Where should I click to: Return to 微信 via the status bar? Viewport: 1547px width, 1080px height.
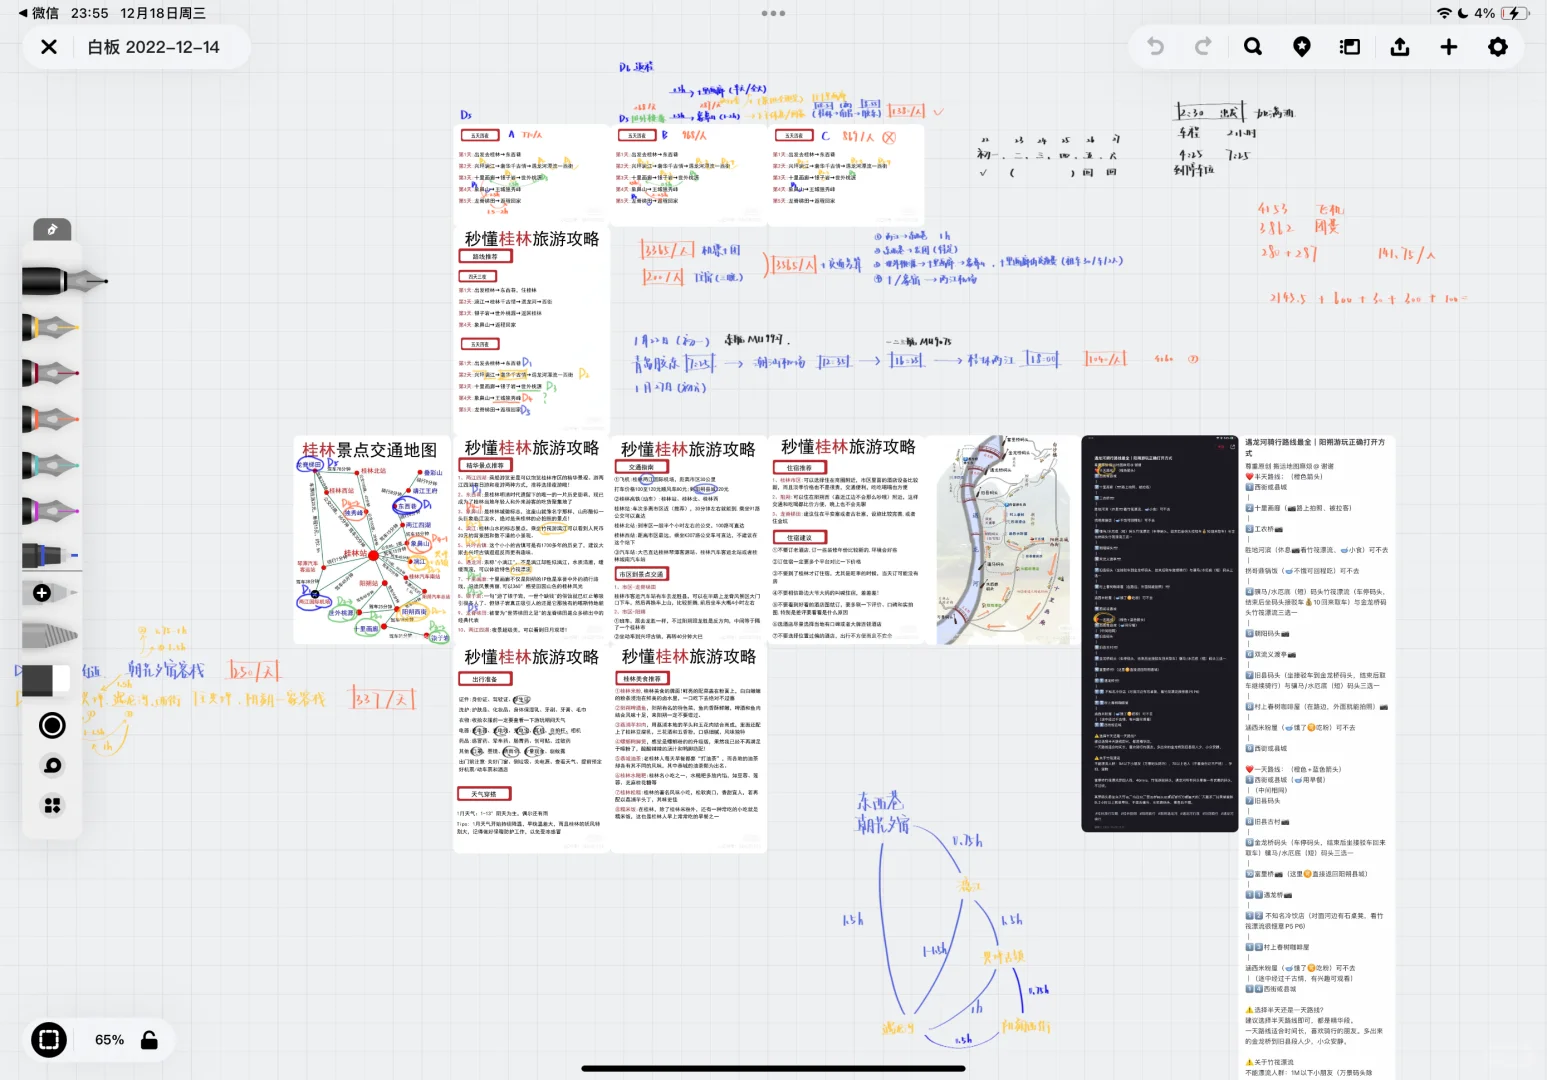[x=39, y=13]
